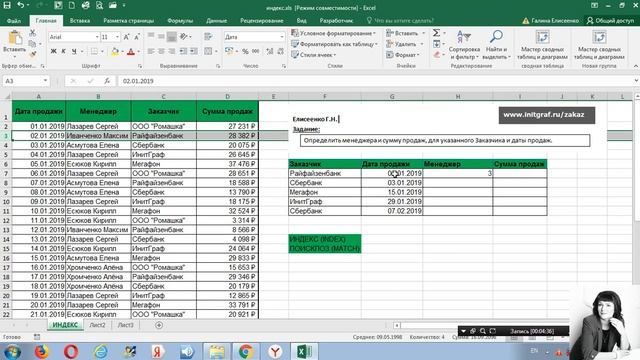Toggle merge and center cells
Viewport: 640px width, 360px height.
click(208, 51)
